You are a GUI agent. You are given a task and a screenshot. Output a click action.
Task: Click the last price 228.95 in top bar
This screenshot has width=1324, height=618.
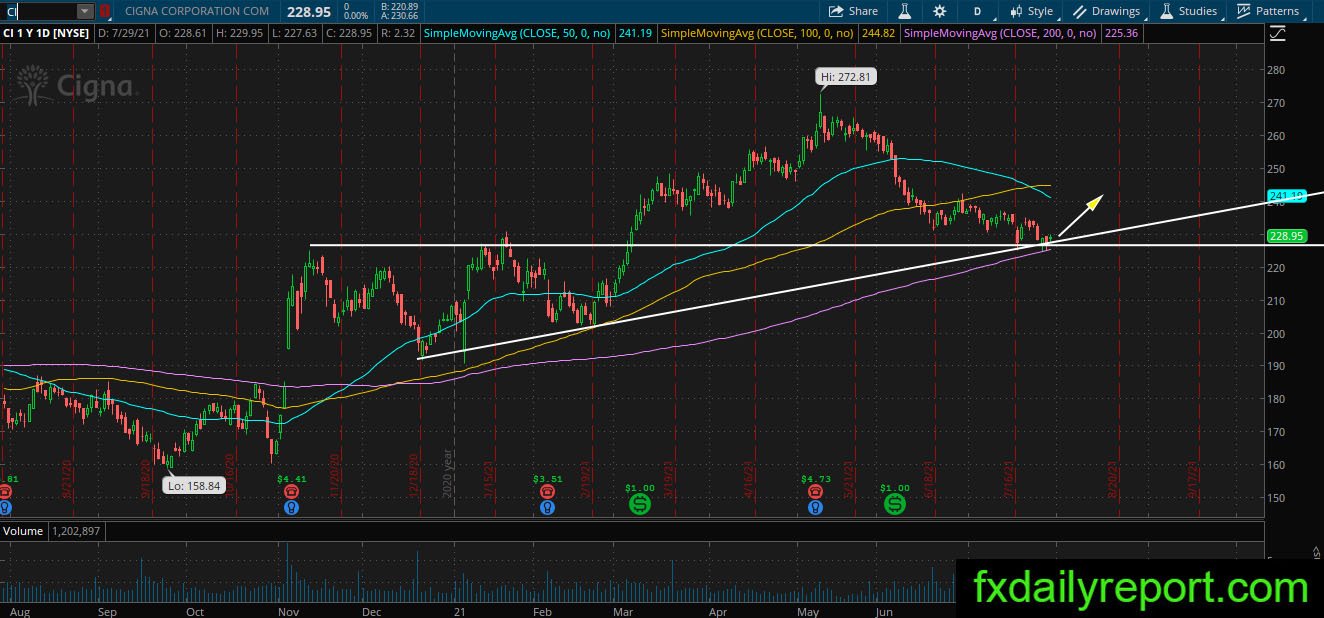point(307,11)
